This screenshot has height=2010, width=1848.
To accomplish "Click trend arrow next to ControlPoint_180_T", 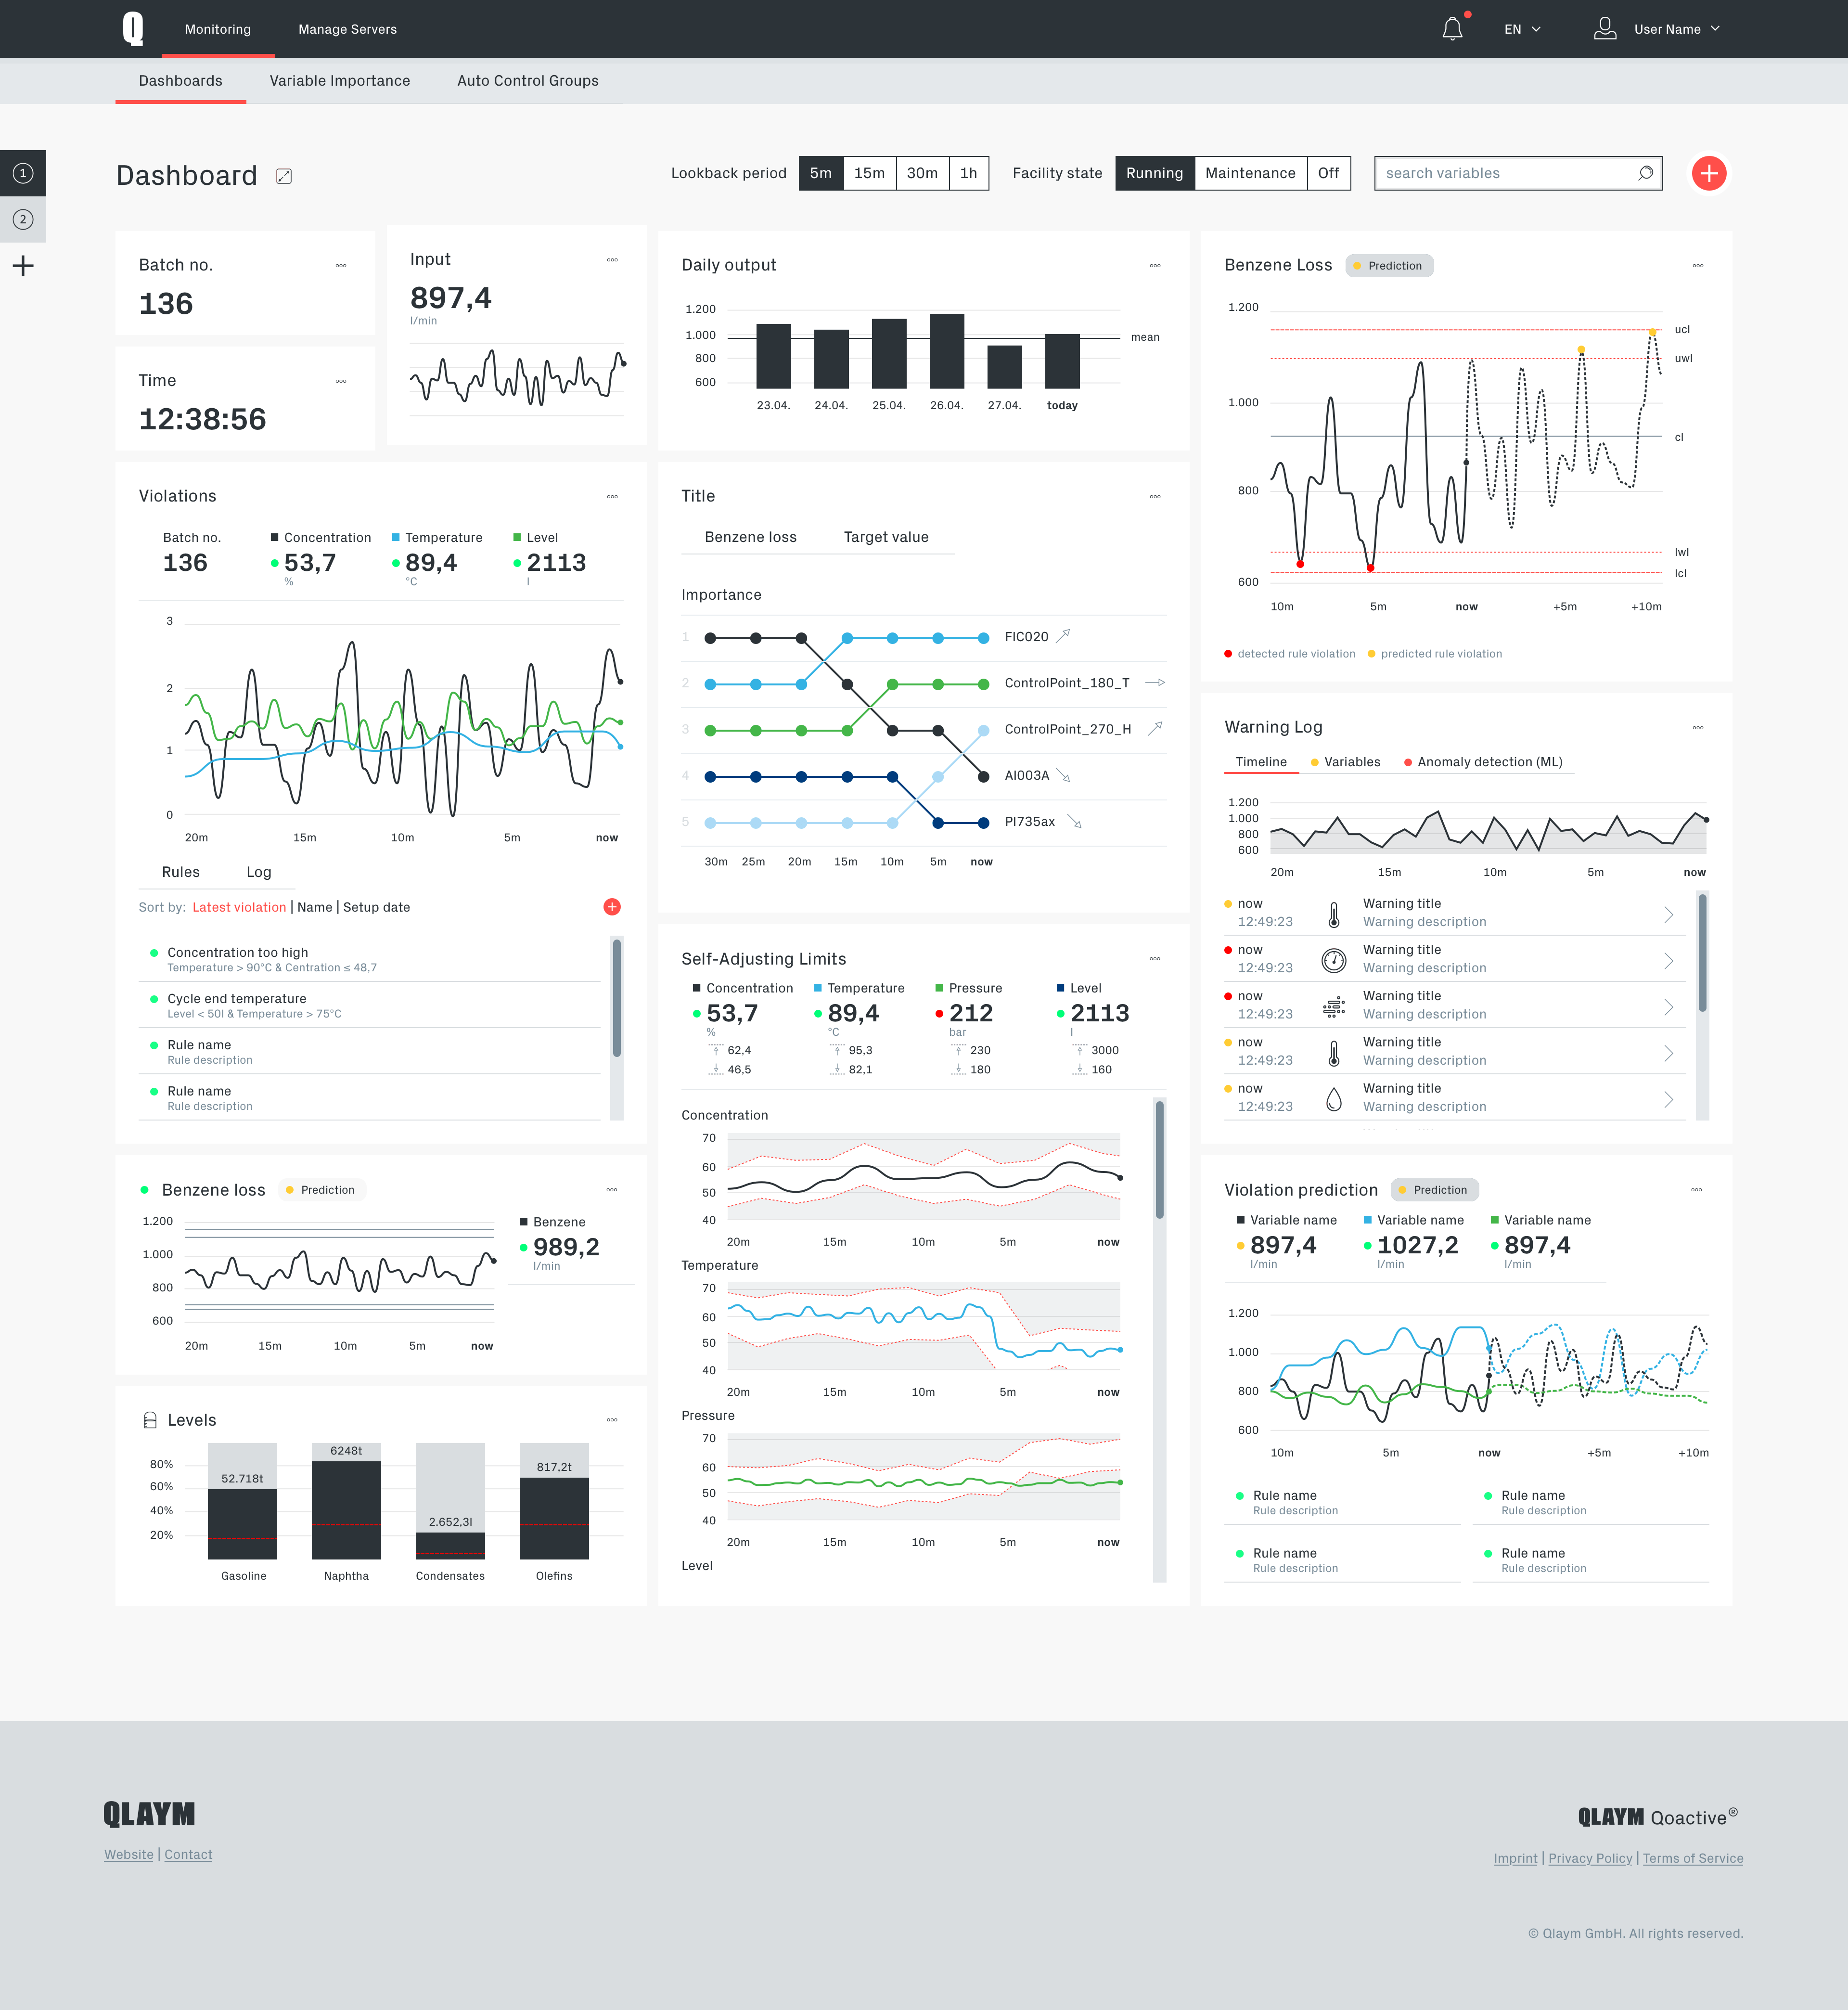I will point(1155,683).
